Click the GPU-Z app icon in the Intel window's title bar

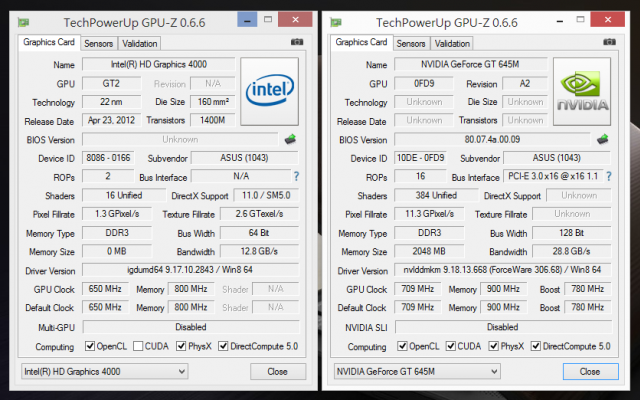(x=23, y=22)
